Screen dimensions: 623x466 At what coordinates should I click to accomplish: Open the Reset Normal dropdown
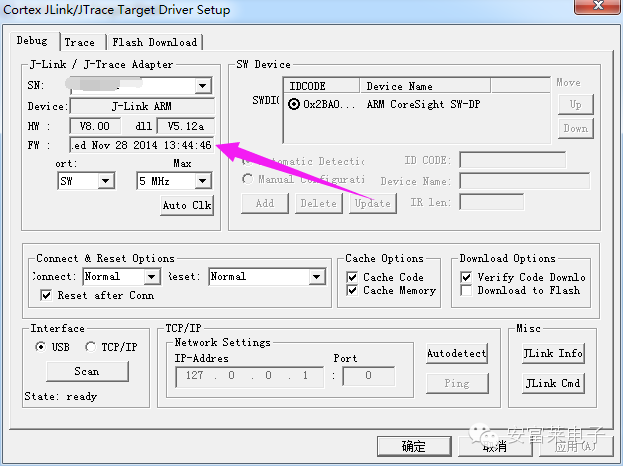coord(317,277)
